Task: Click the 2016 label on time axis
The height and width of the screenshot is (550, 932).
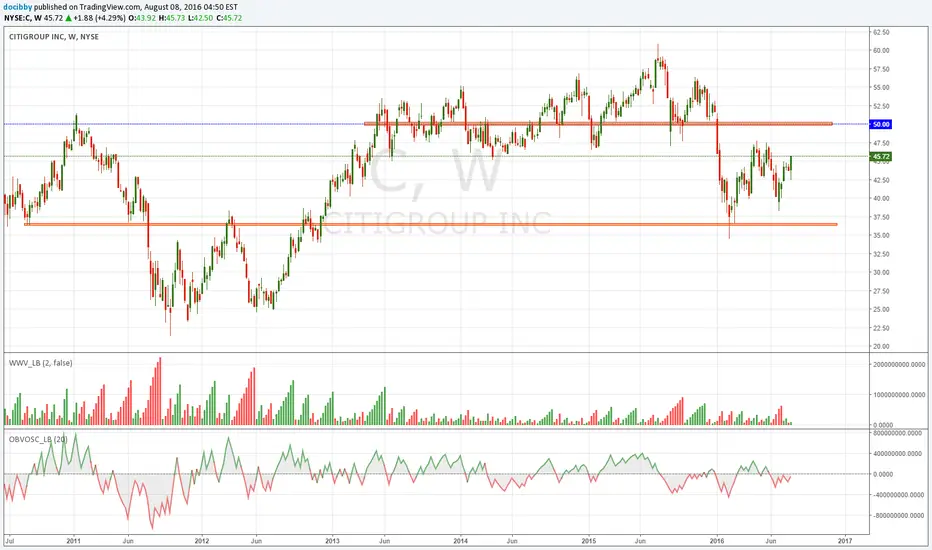Action: tap(717, 541)
